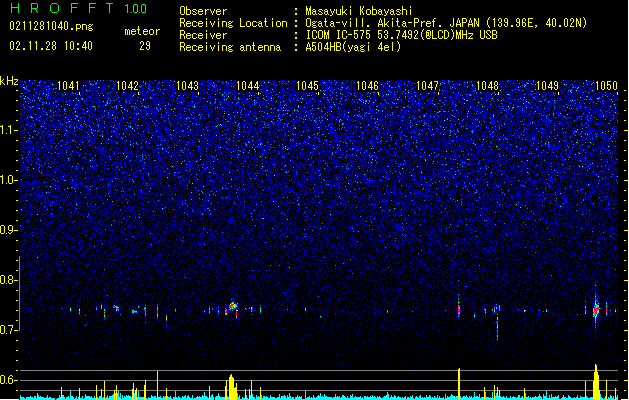Click the bright meteor echo before 1044
Image resolution: width=629 pixels, height=400 pixels.
coord(232,306)
